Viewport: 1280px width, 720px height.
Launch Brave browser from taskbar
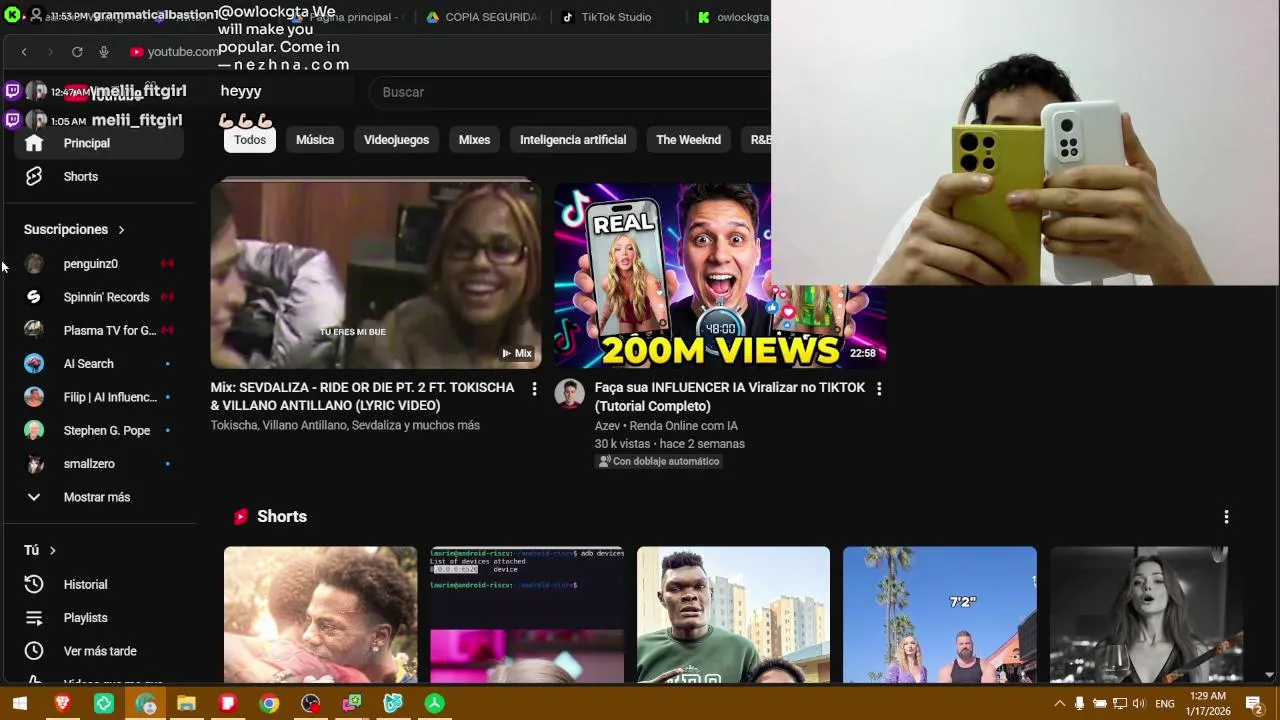(62, 704)
